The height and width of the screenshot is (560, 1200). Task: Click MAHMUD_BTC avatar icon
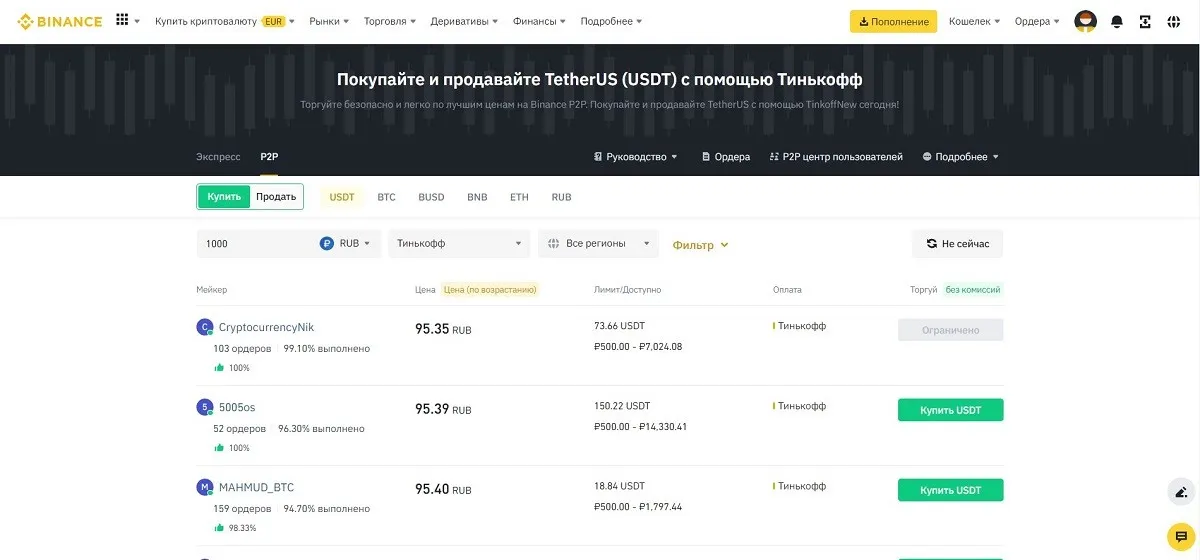tap(205, 487)
